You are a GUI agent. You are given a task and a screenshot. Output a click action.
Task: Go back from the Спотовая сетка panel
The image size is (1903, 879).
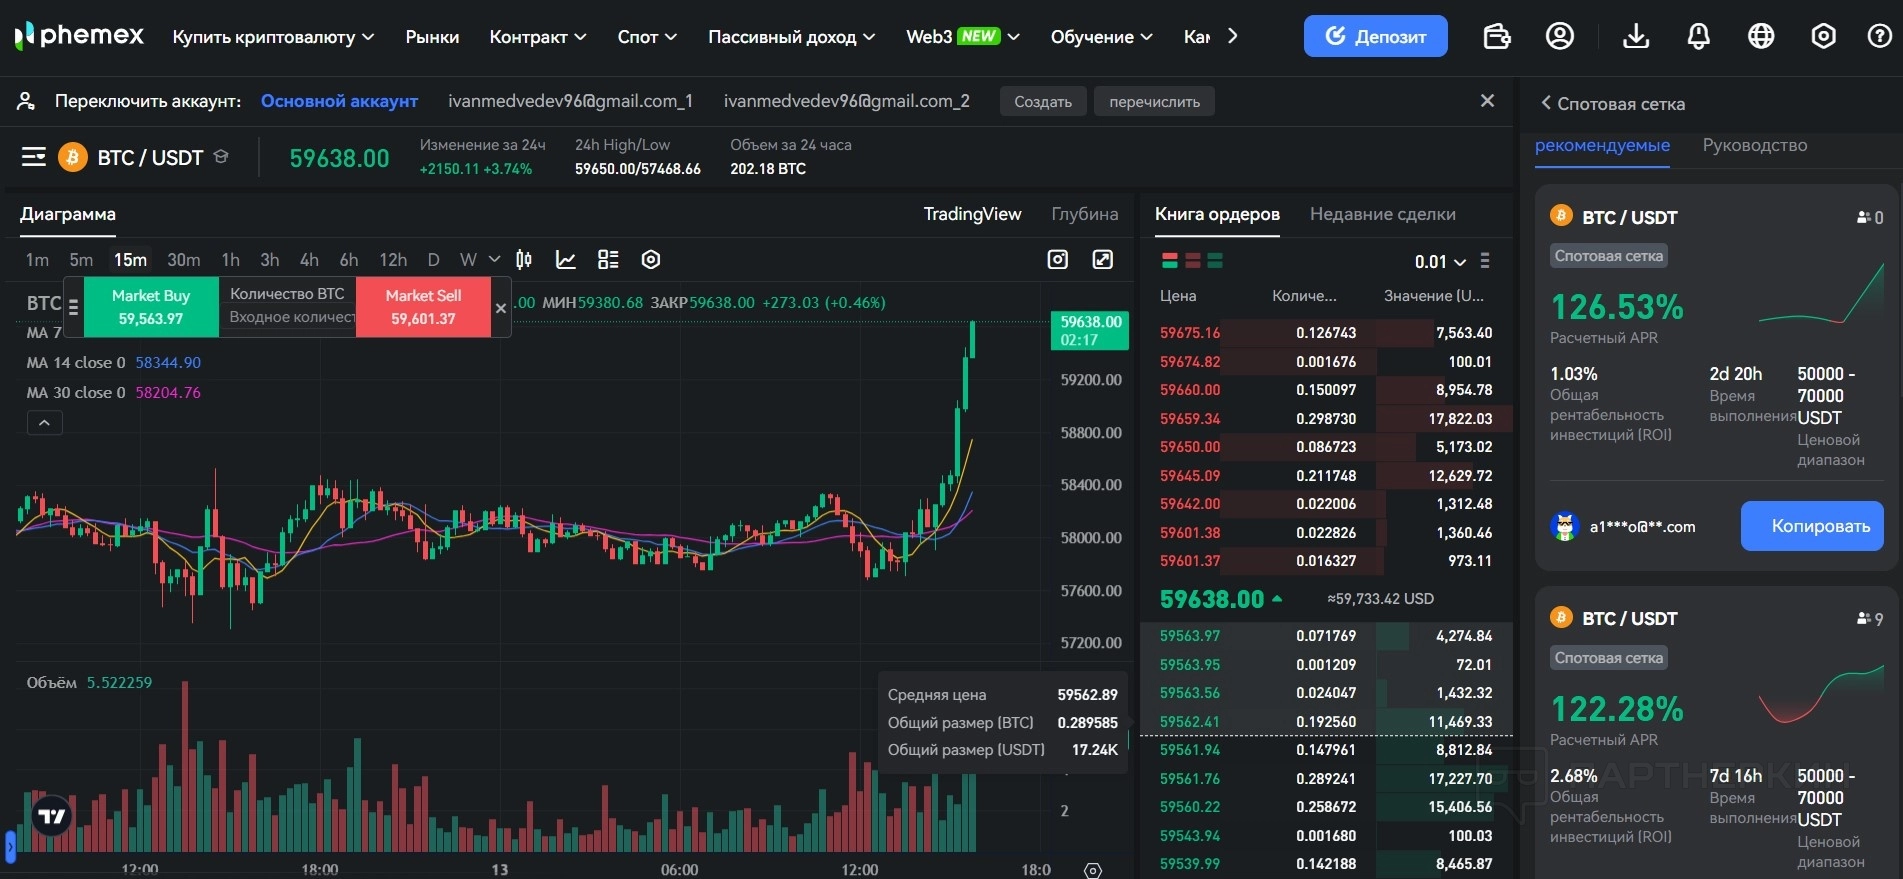pos(1546,103)
